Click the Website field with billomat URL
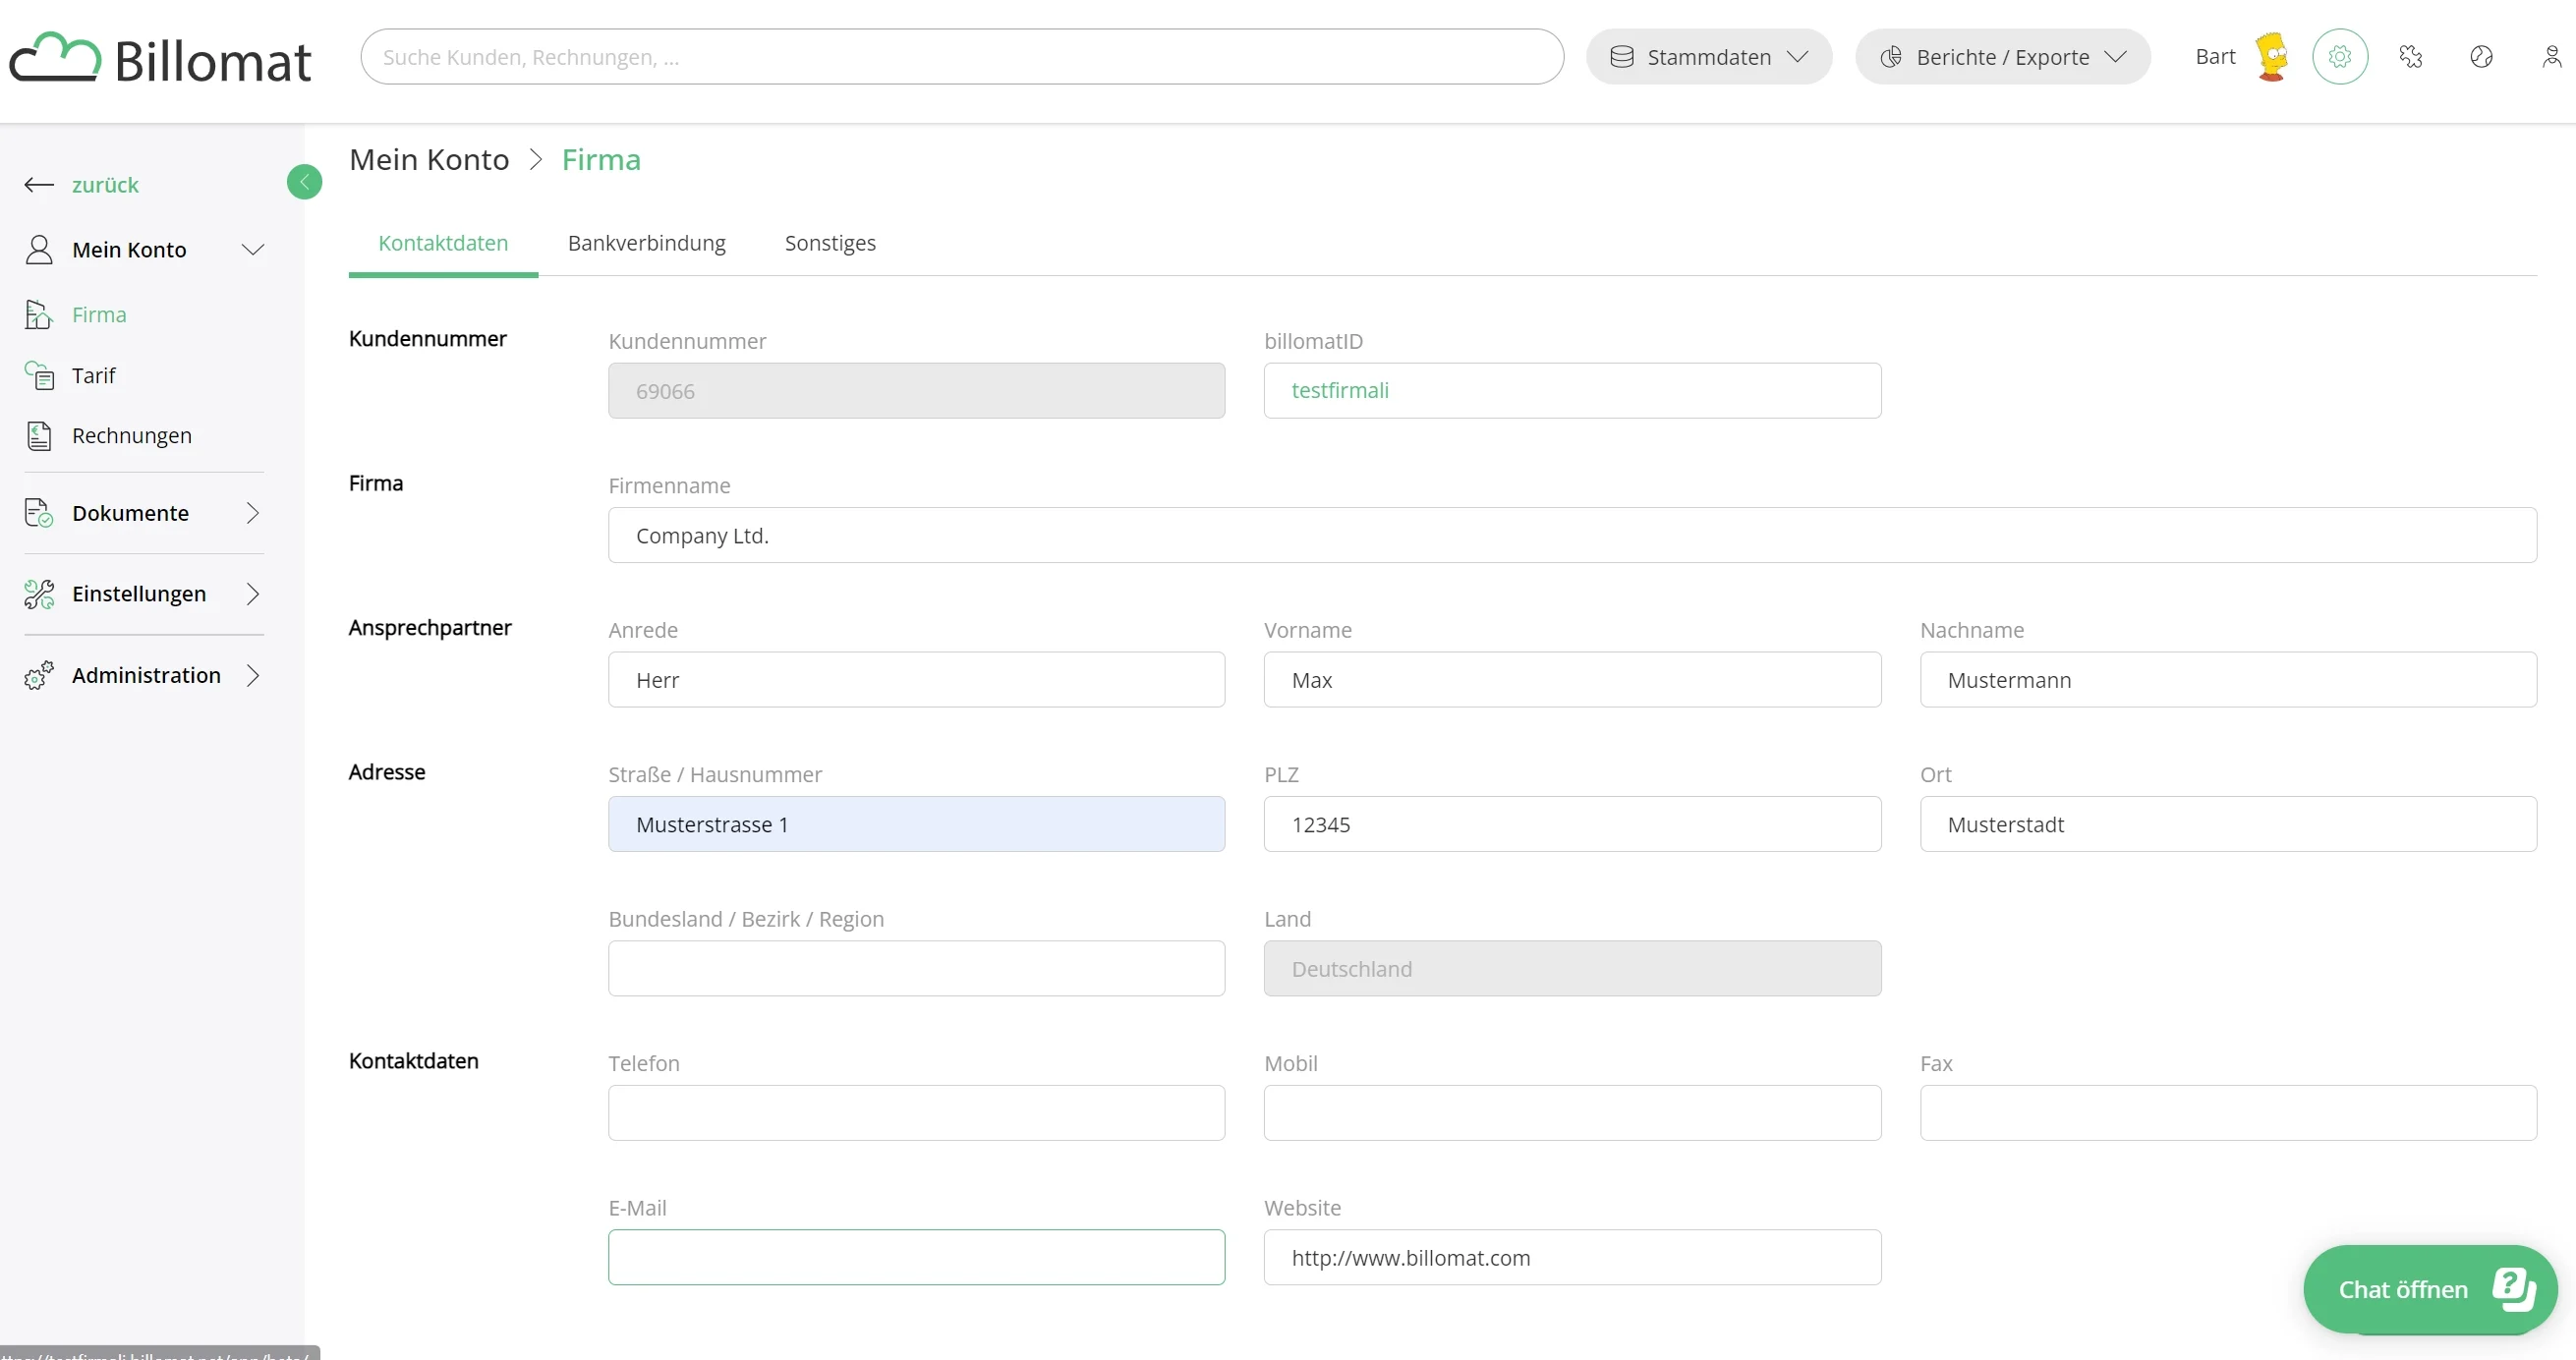The image size is (2576, 1360). (x=1572, y=1257)
